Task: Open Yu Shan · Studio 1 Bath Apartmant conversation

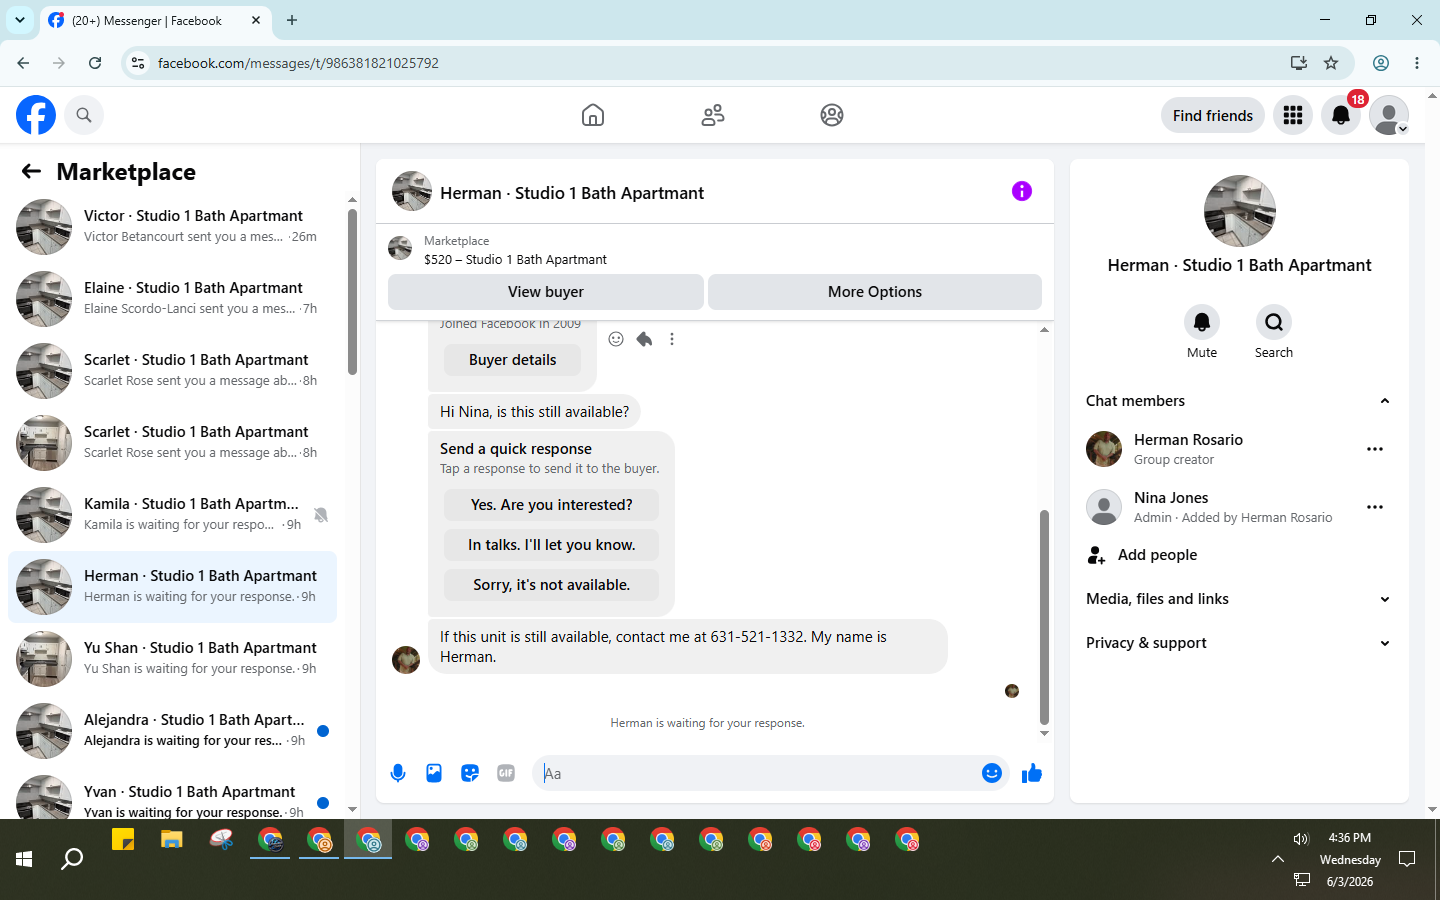Action: tap(172, 659)
